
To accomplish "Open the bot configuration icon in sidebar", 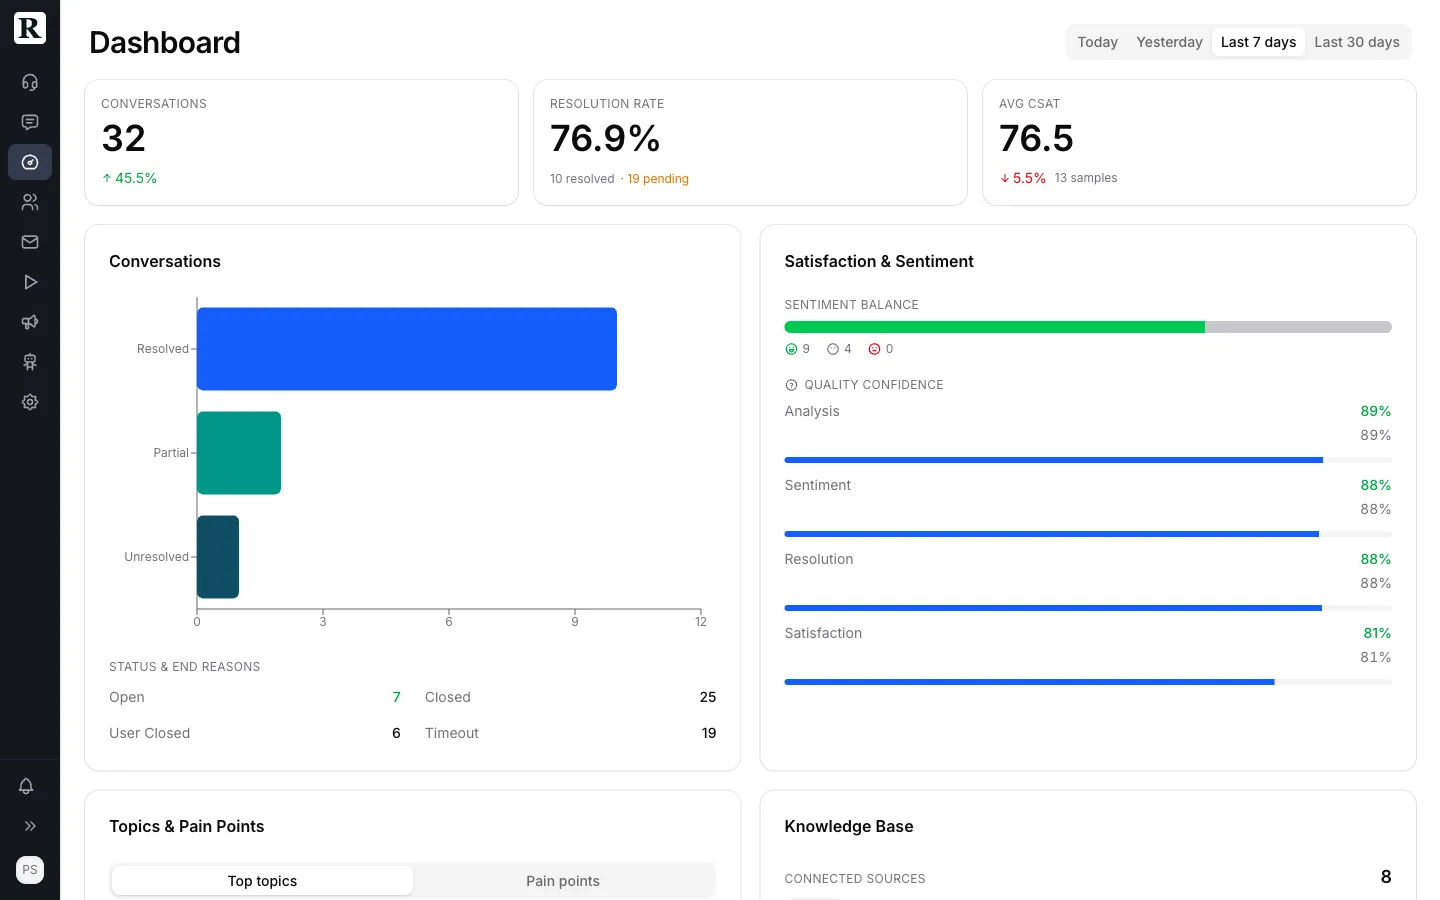I will (29, 362).
